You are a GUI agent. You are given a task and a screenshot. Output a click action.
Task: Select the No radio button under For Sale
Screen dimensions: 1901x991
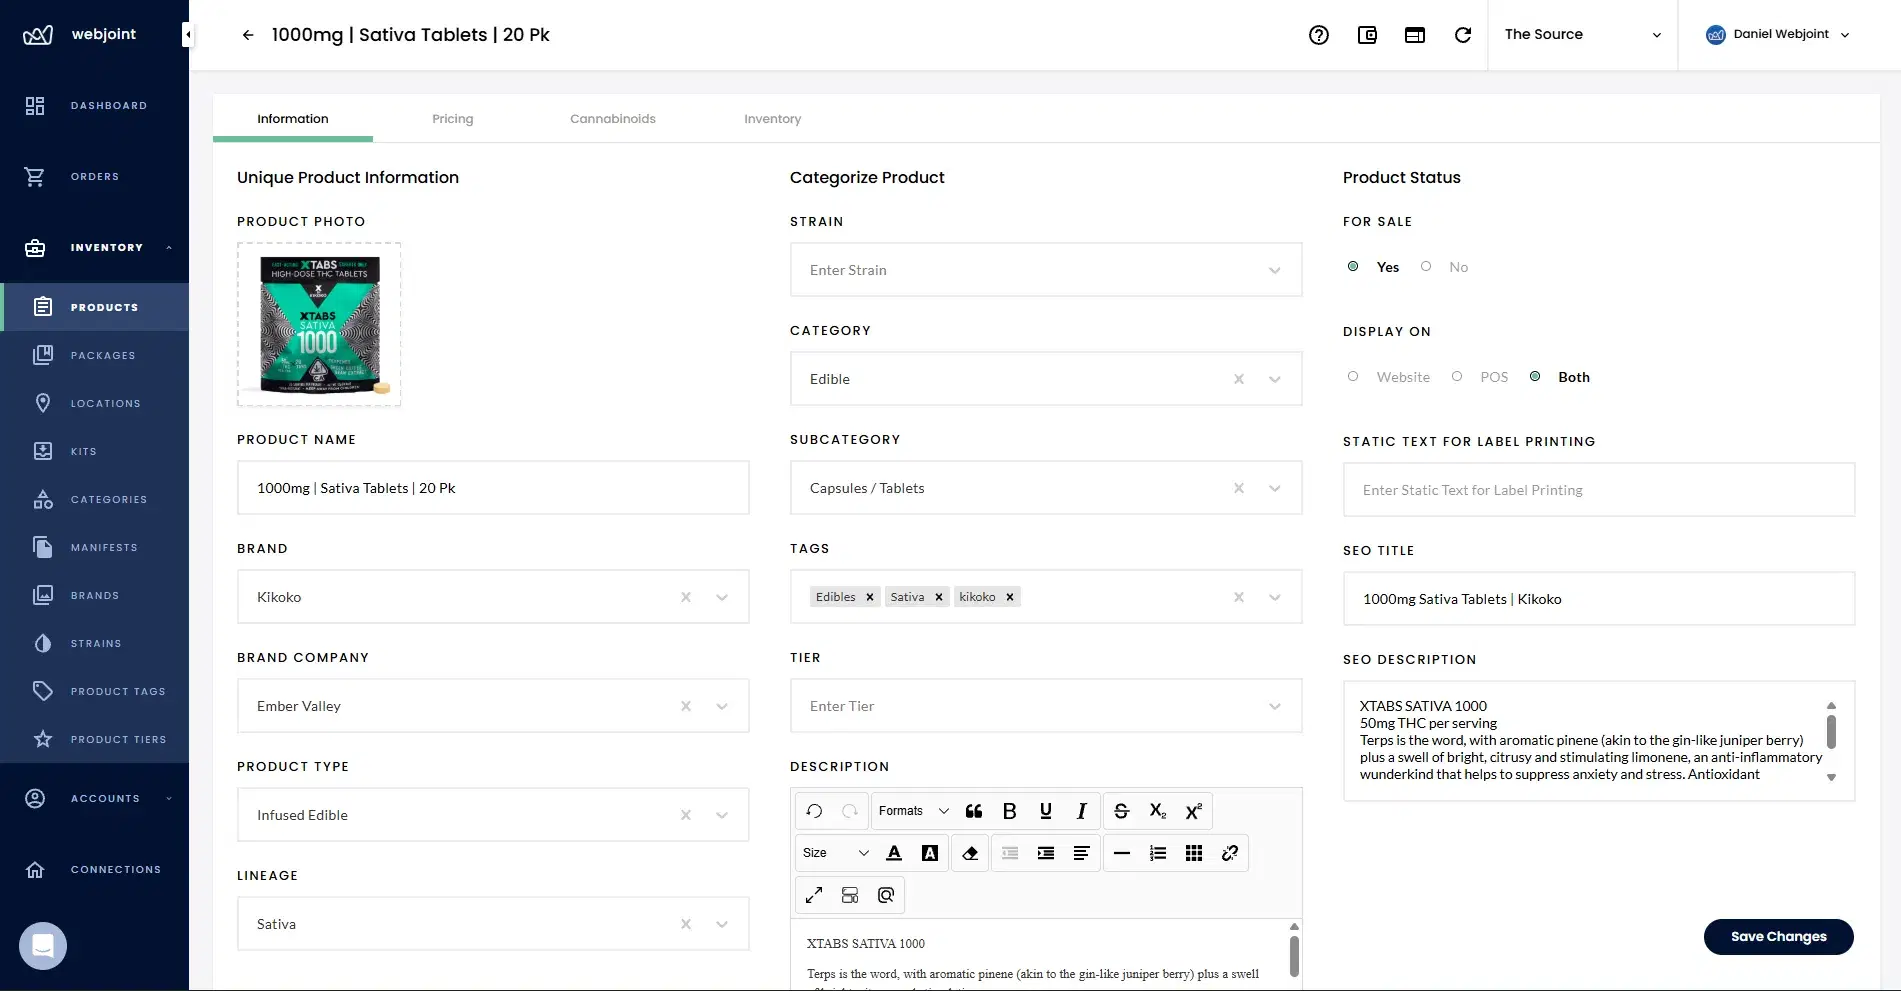tap(1425, 266)
